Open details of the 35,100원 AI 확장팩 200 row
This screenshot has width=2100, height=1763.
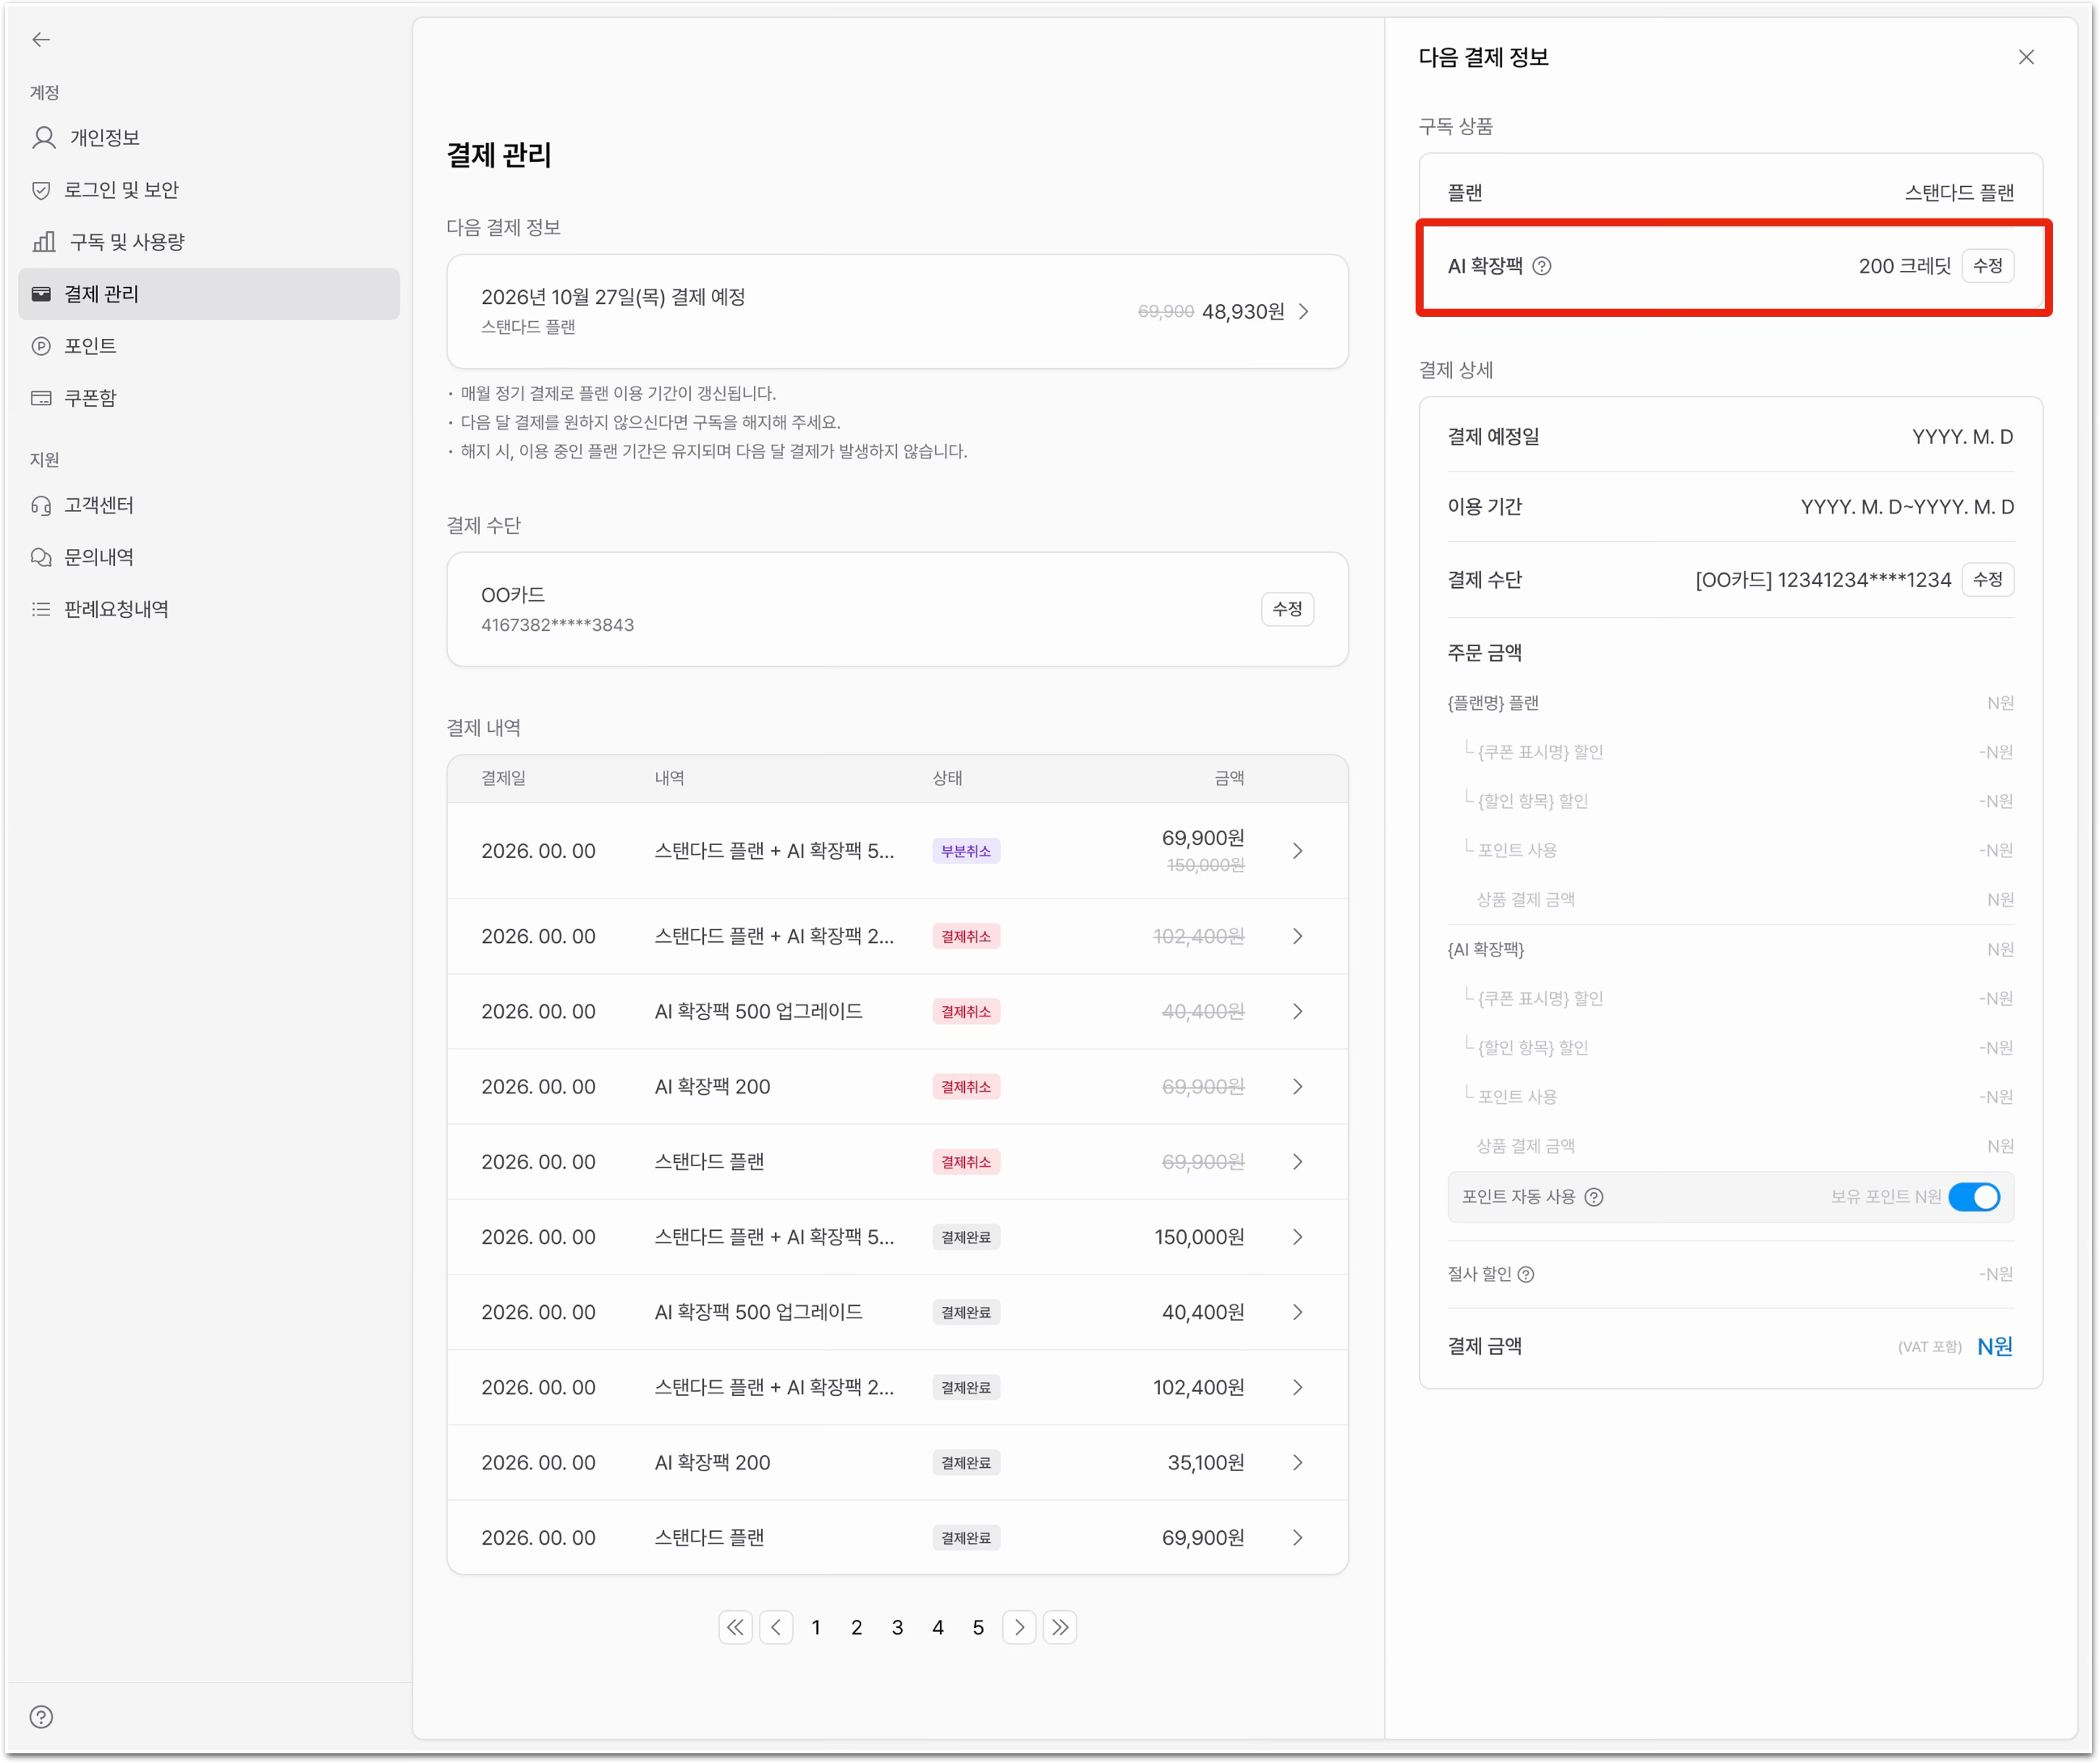pos(897,1462)
